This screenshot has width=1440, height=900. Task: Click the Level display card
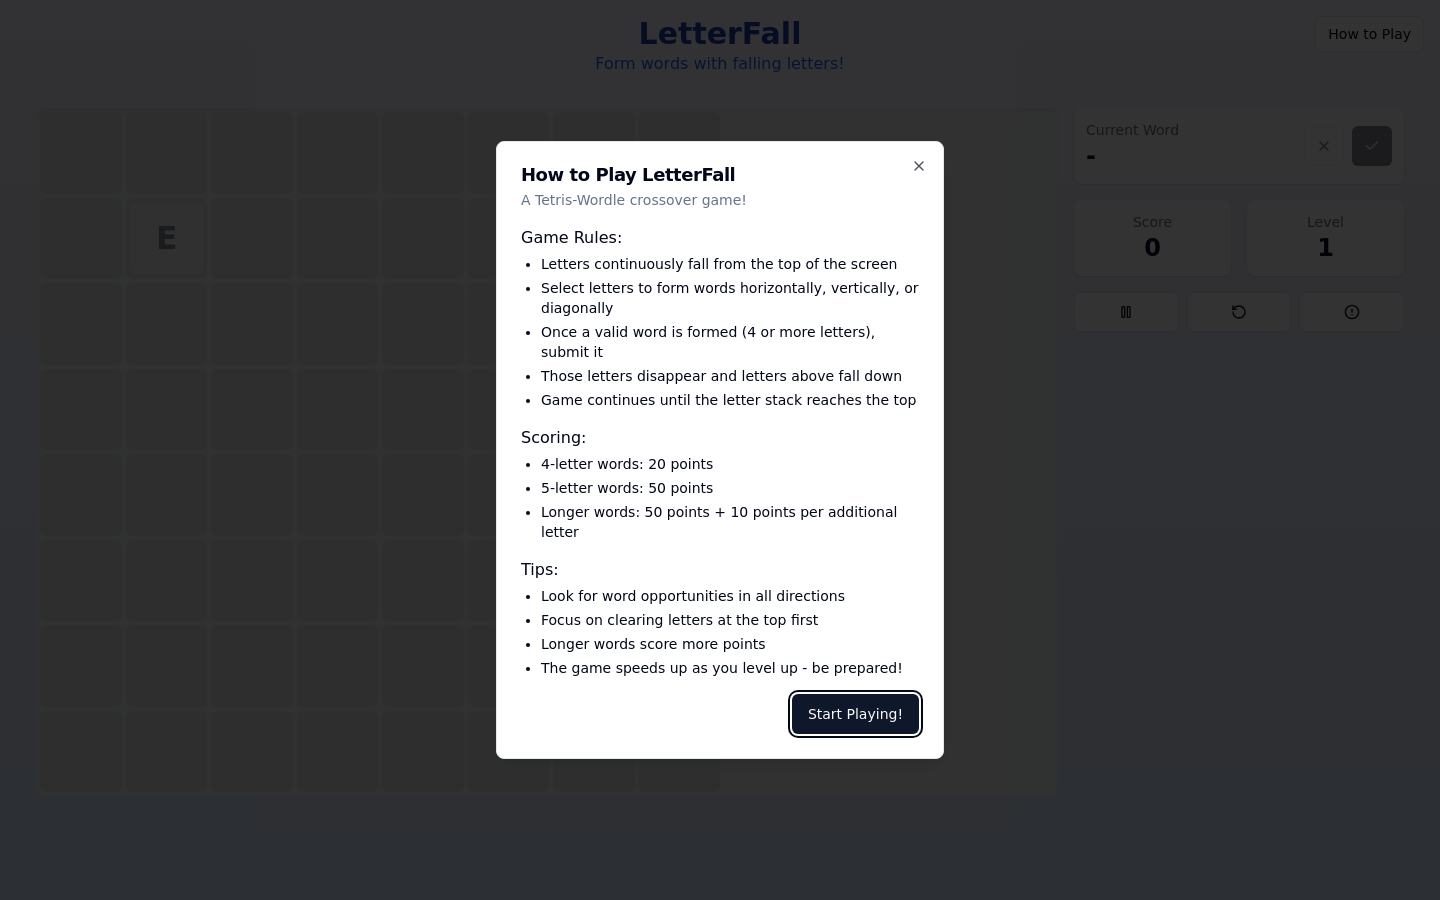1326,238
